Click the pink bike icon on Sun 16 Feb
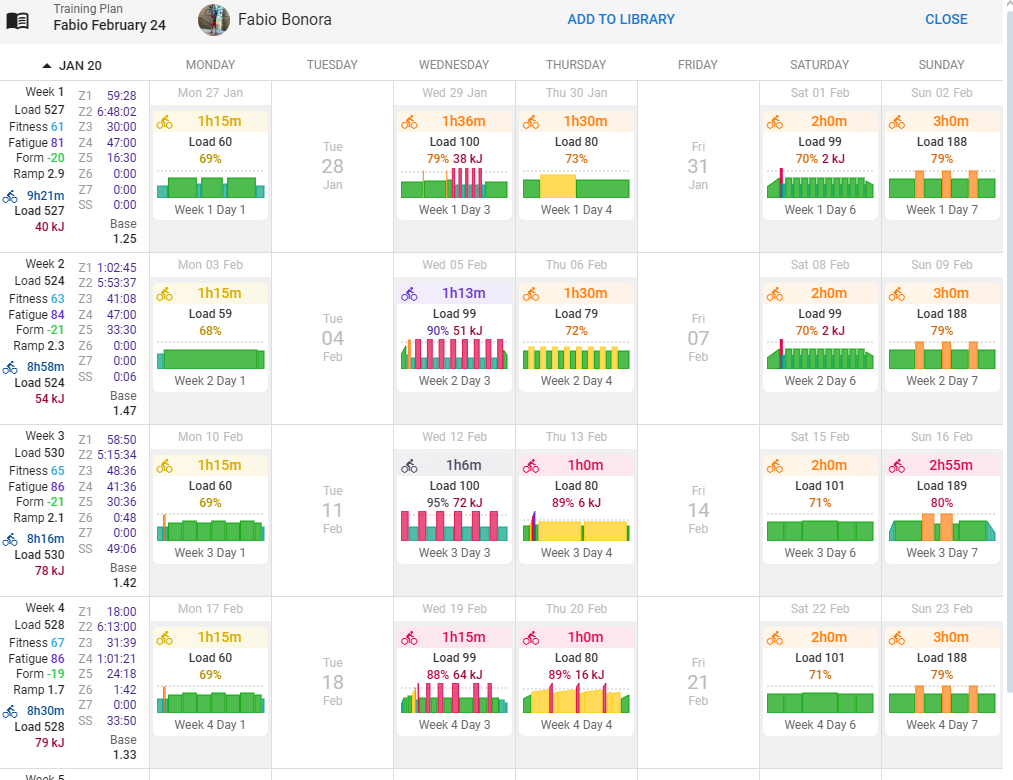The height and width of the screenshot is (780, 1013). (x=896, y=466)
